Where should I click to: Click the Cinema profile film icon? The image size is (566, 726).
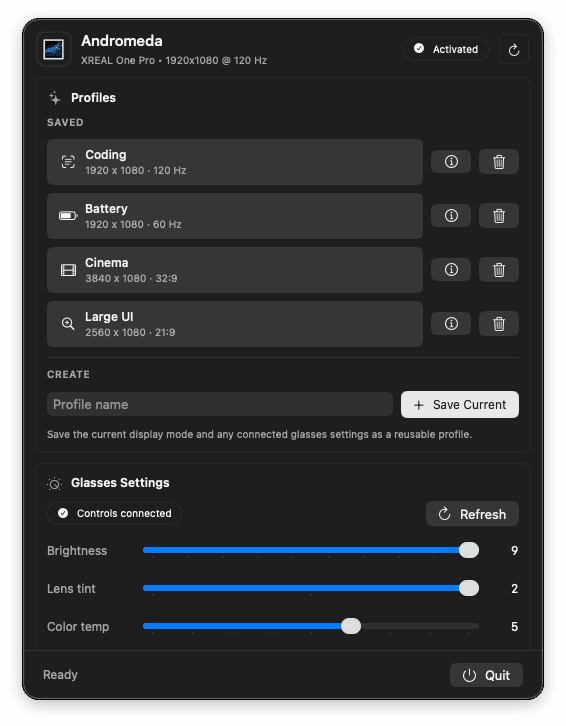tap(69, 270)
